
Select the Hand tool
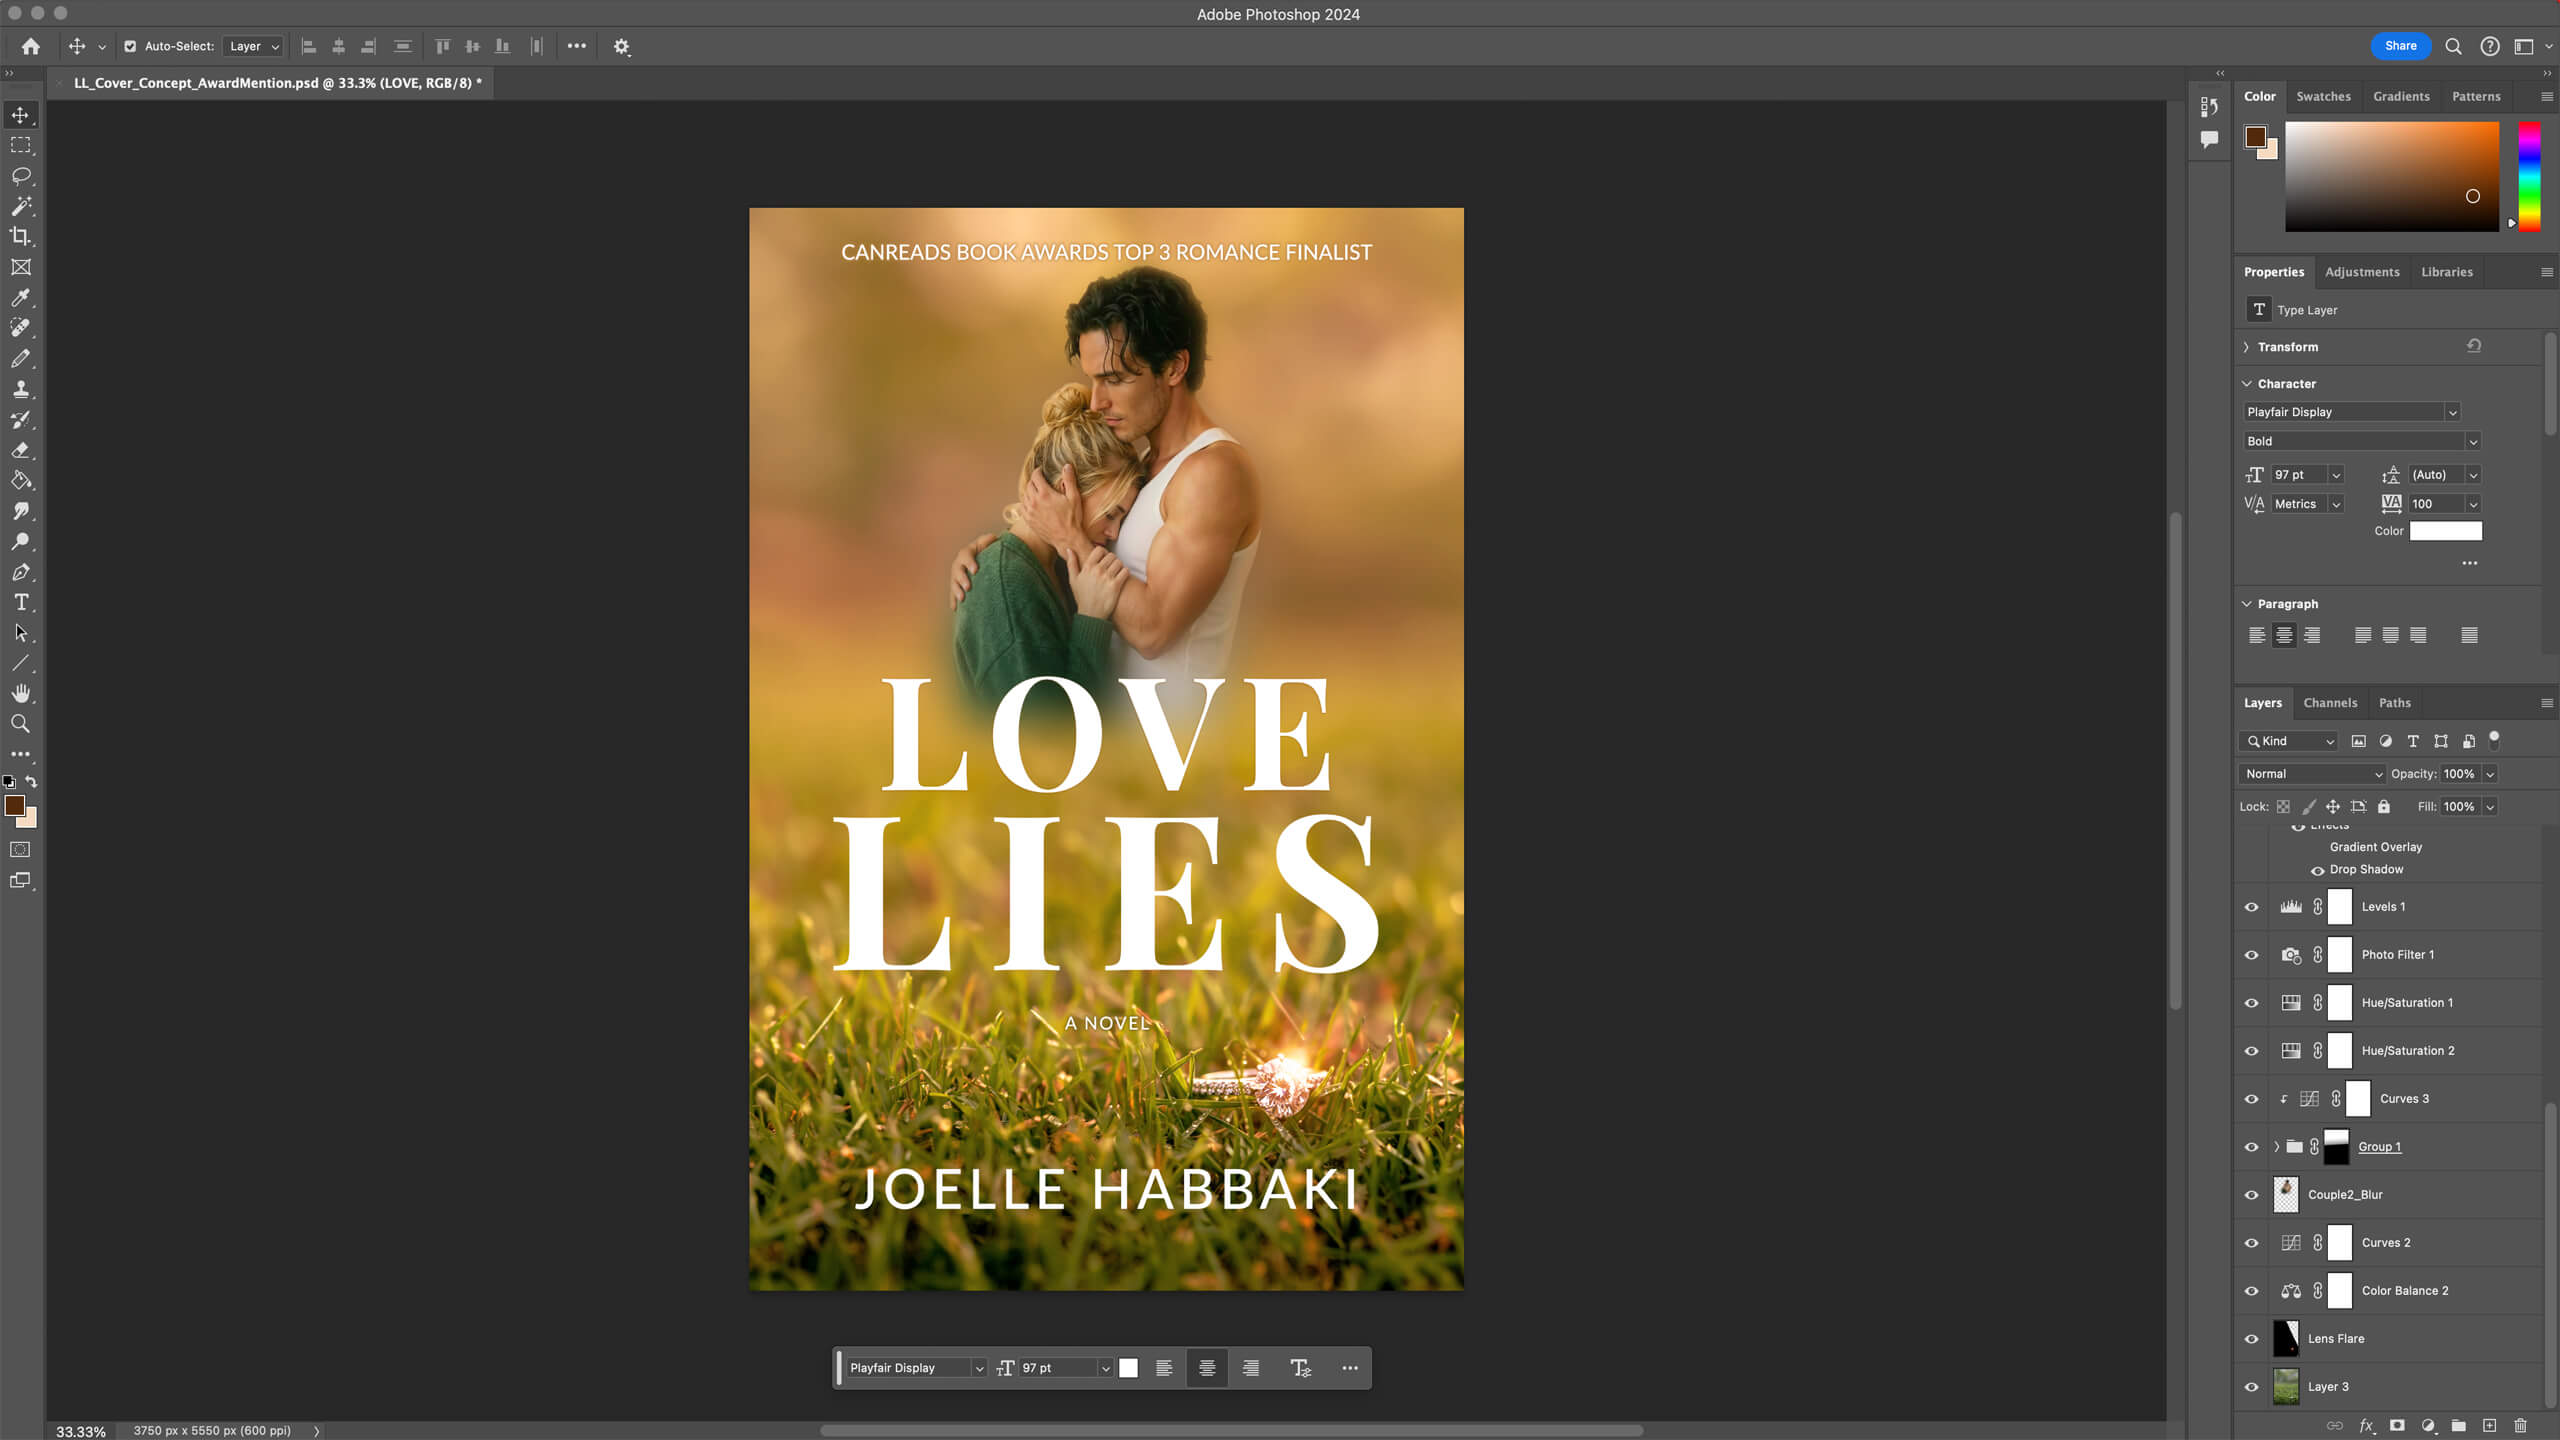point(20,693)
